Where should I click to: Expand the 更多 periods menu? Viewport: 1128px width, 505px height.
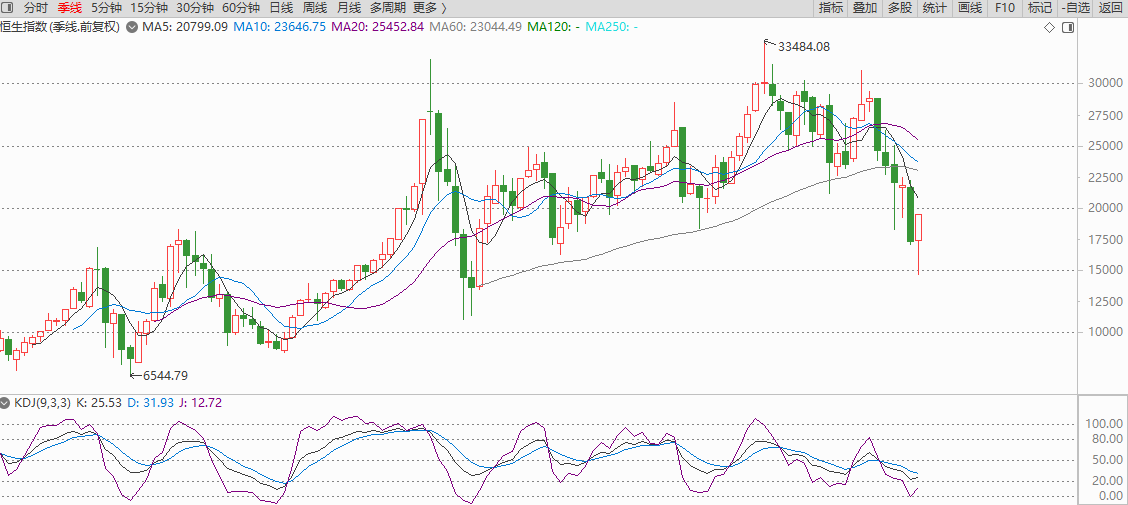429,8
